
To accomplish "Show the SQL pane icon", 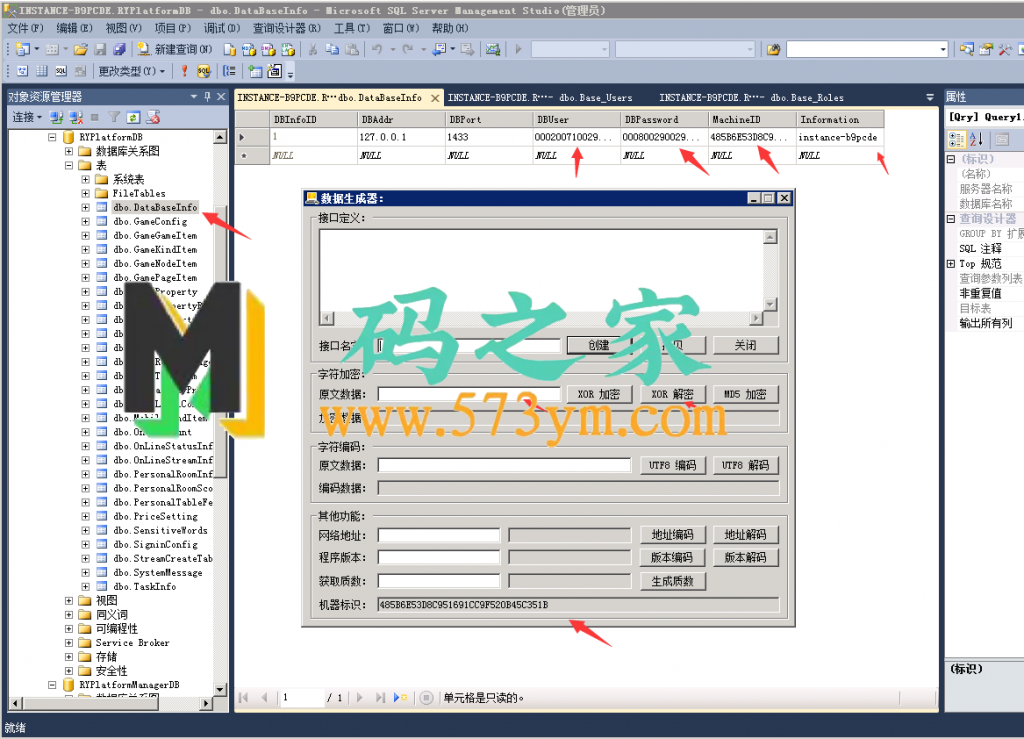I will pos(61,71).
